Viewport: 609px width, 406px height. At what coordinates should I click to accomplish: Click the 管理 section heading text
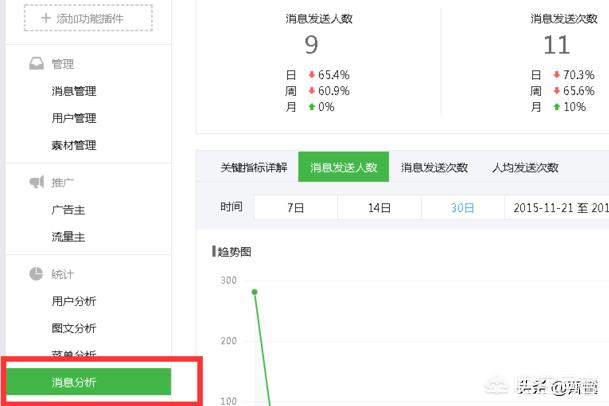coord(63,64)
